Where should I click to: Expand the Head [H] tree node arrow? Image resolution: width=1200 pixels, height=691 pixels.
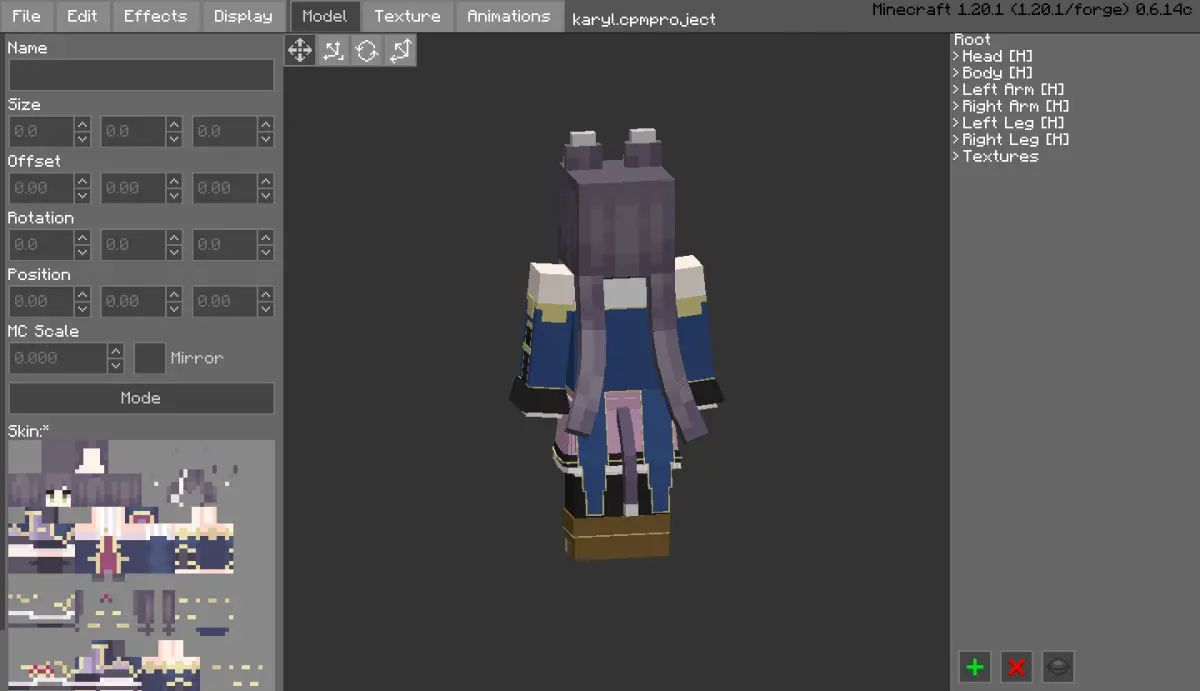point(956,57)
